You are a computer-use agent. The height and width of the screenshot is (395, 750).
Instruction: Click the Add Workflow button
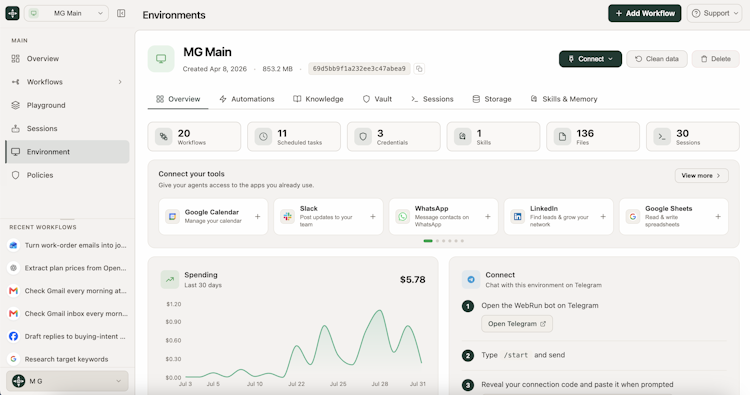tap(644, 13)
